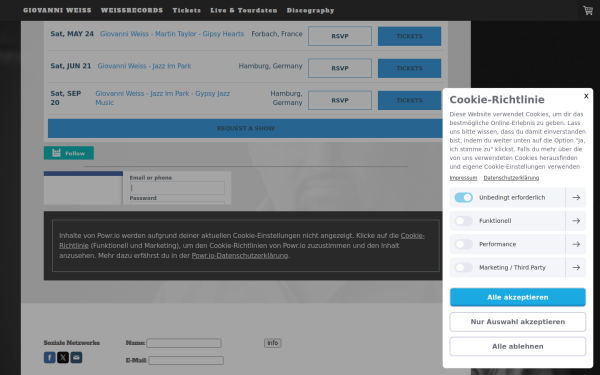
Task: Open Powr.io-Datenschutzerklärung link
Action: 240,255
